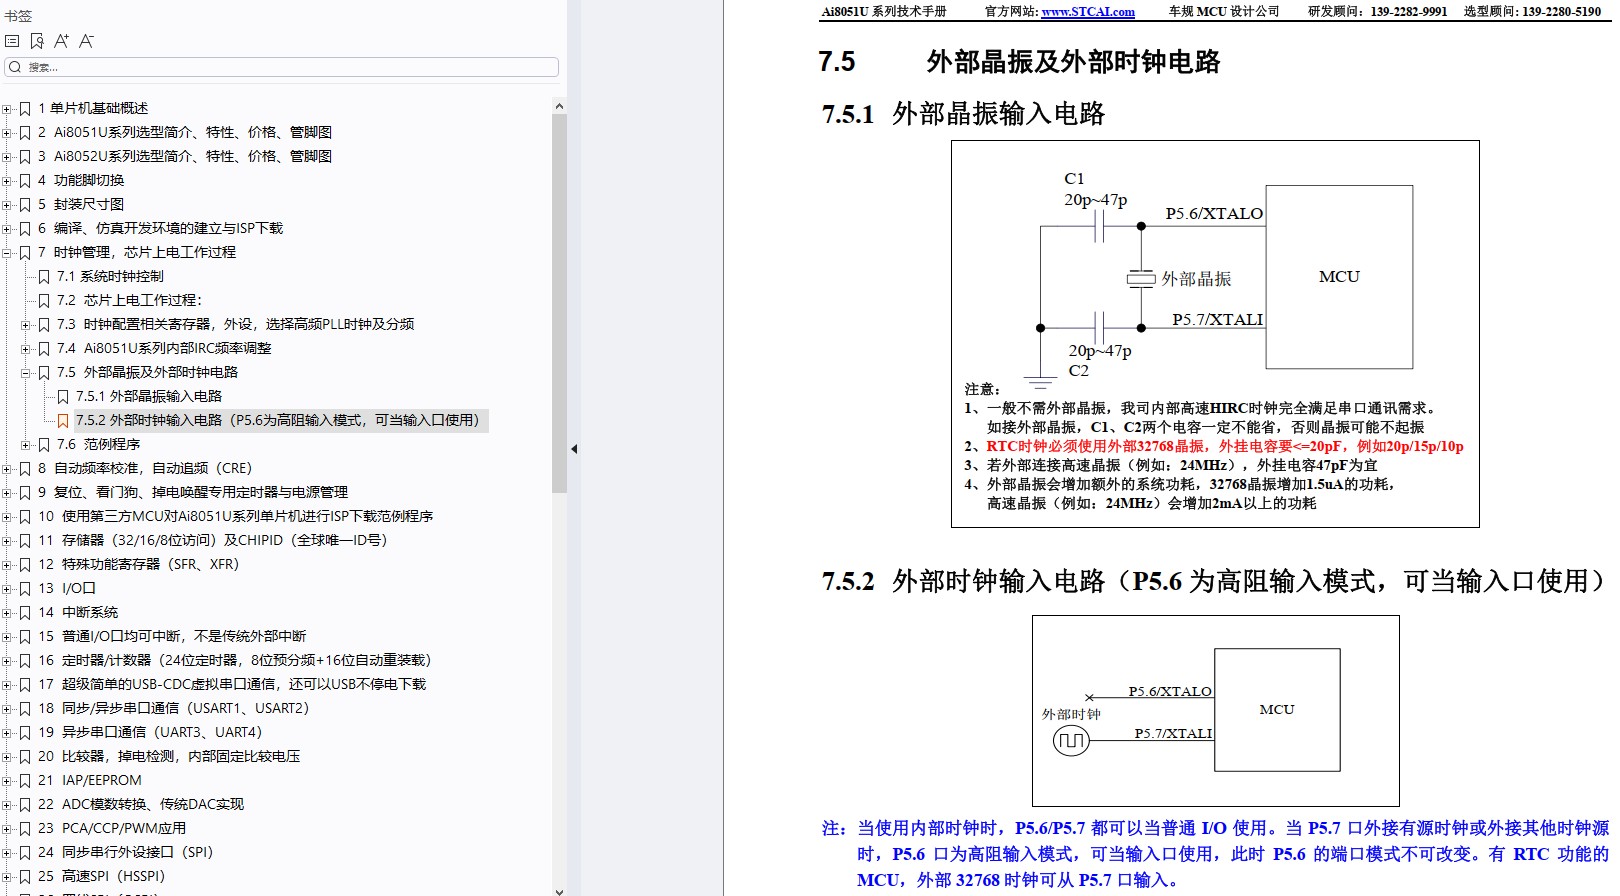Open the bookmark list options icon
This screenshot has width=1620, height=896.
[12, 41]
